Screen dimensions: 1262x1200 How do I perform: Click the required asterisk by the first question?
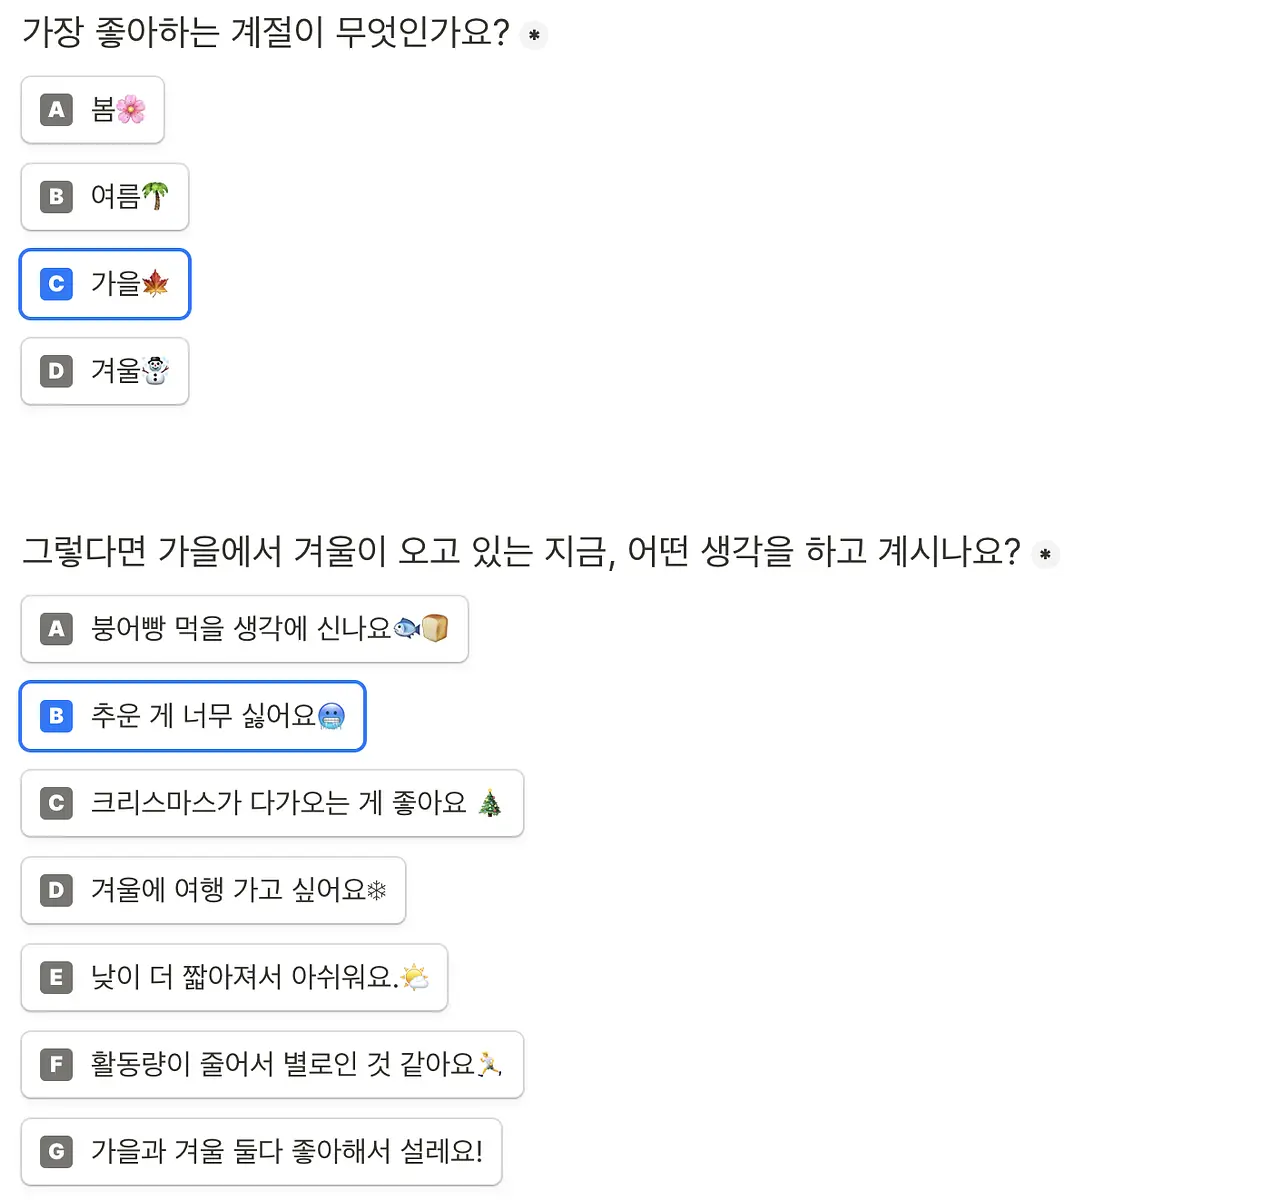point(534,35)
